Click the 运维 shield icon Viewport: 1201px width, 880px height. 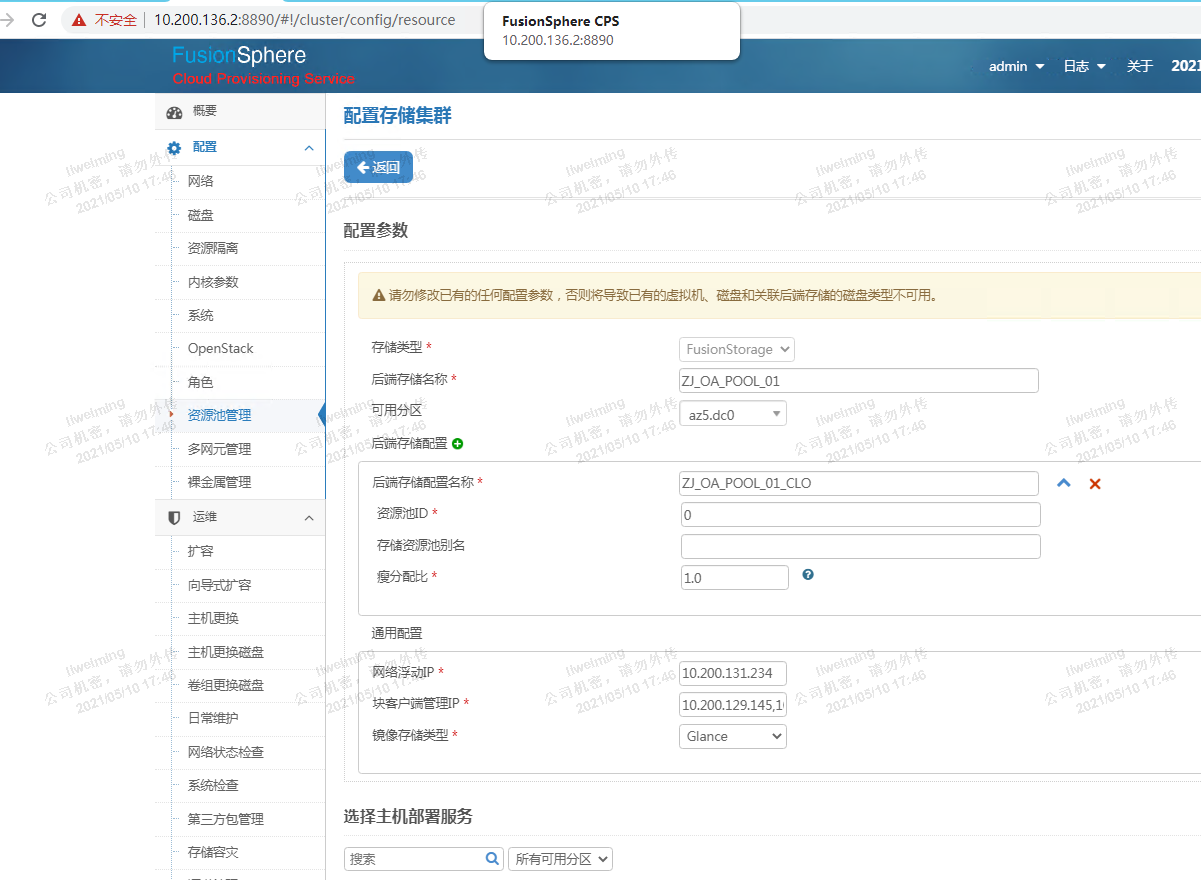[174, 518]
